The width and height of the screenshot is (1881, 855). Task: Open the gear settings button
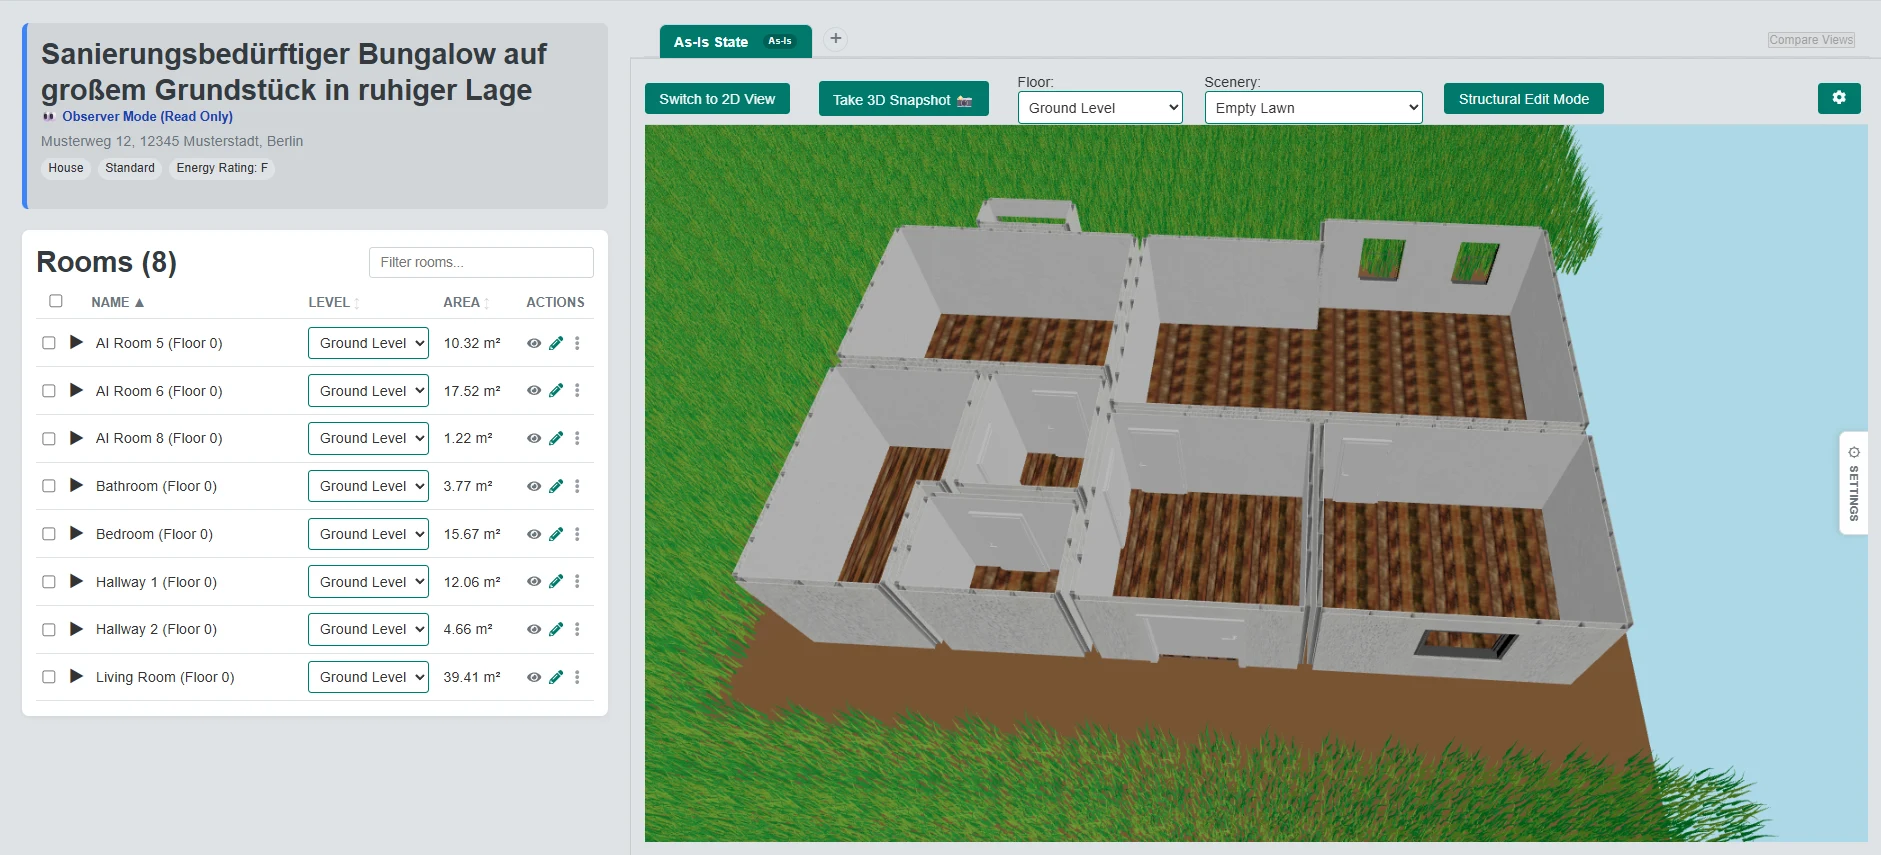(x=1838, y=98)
